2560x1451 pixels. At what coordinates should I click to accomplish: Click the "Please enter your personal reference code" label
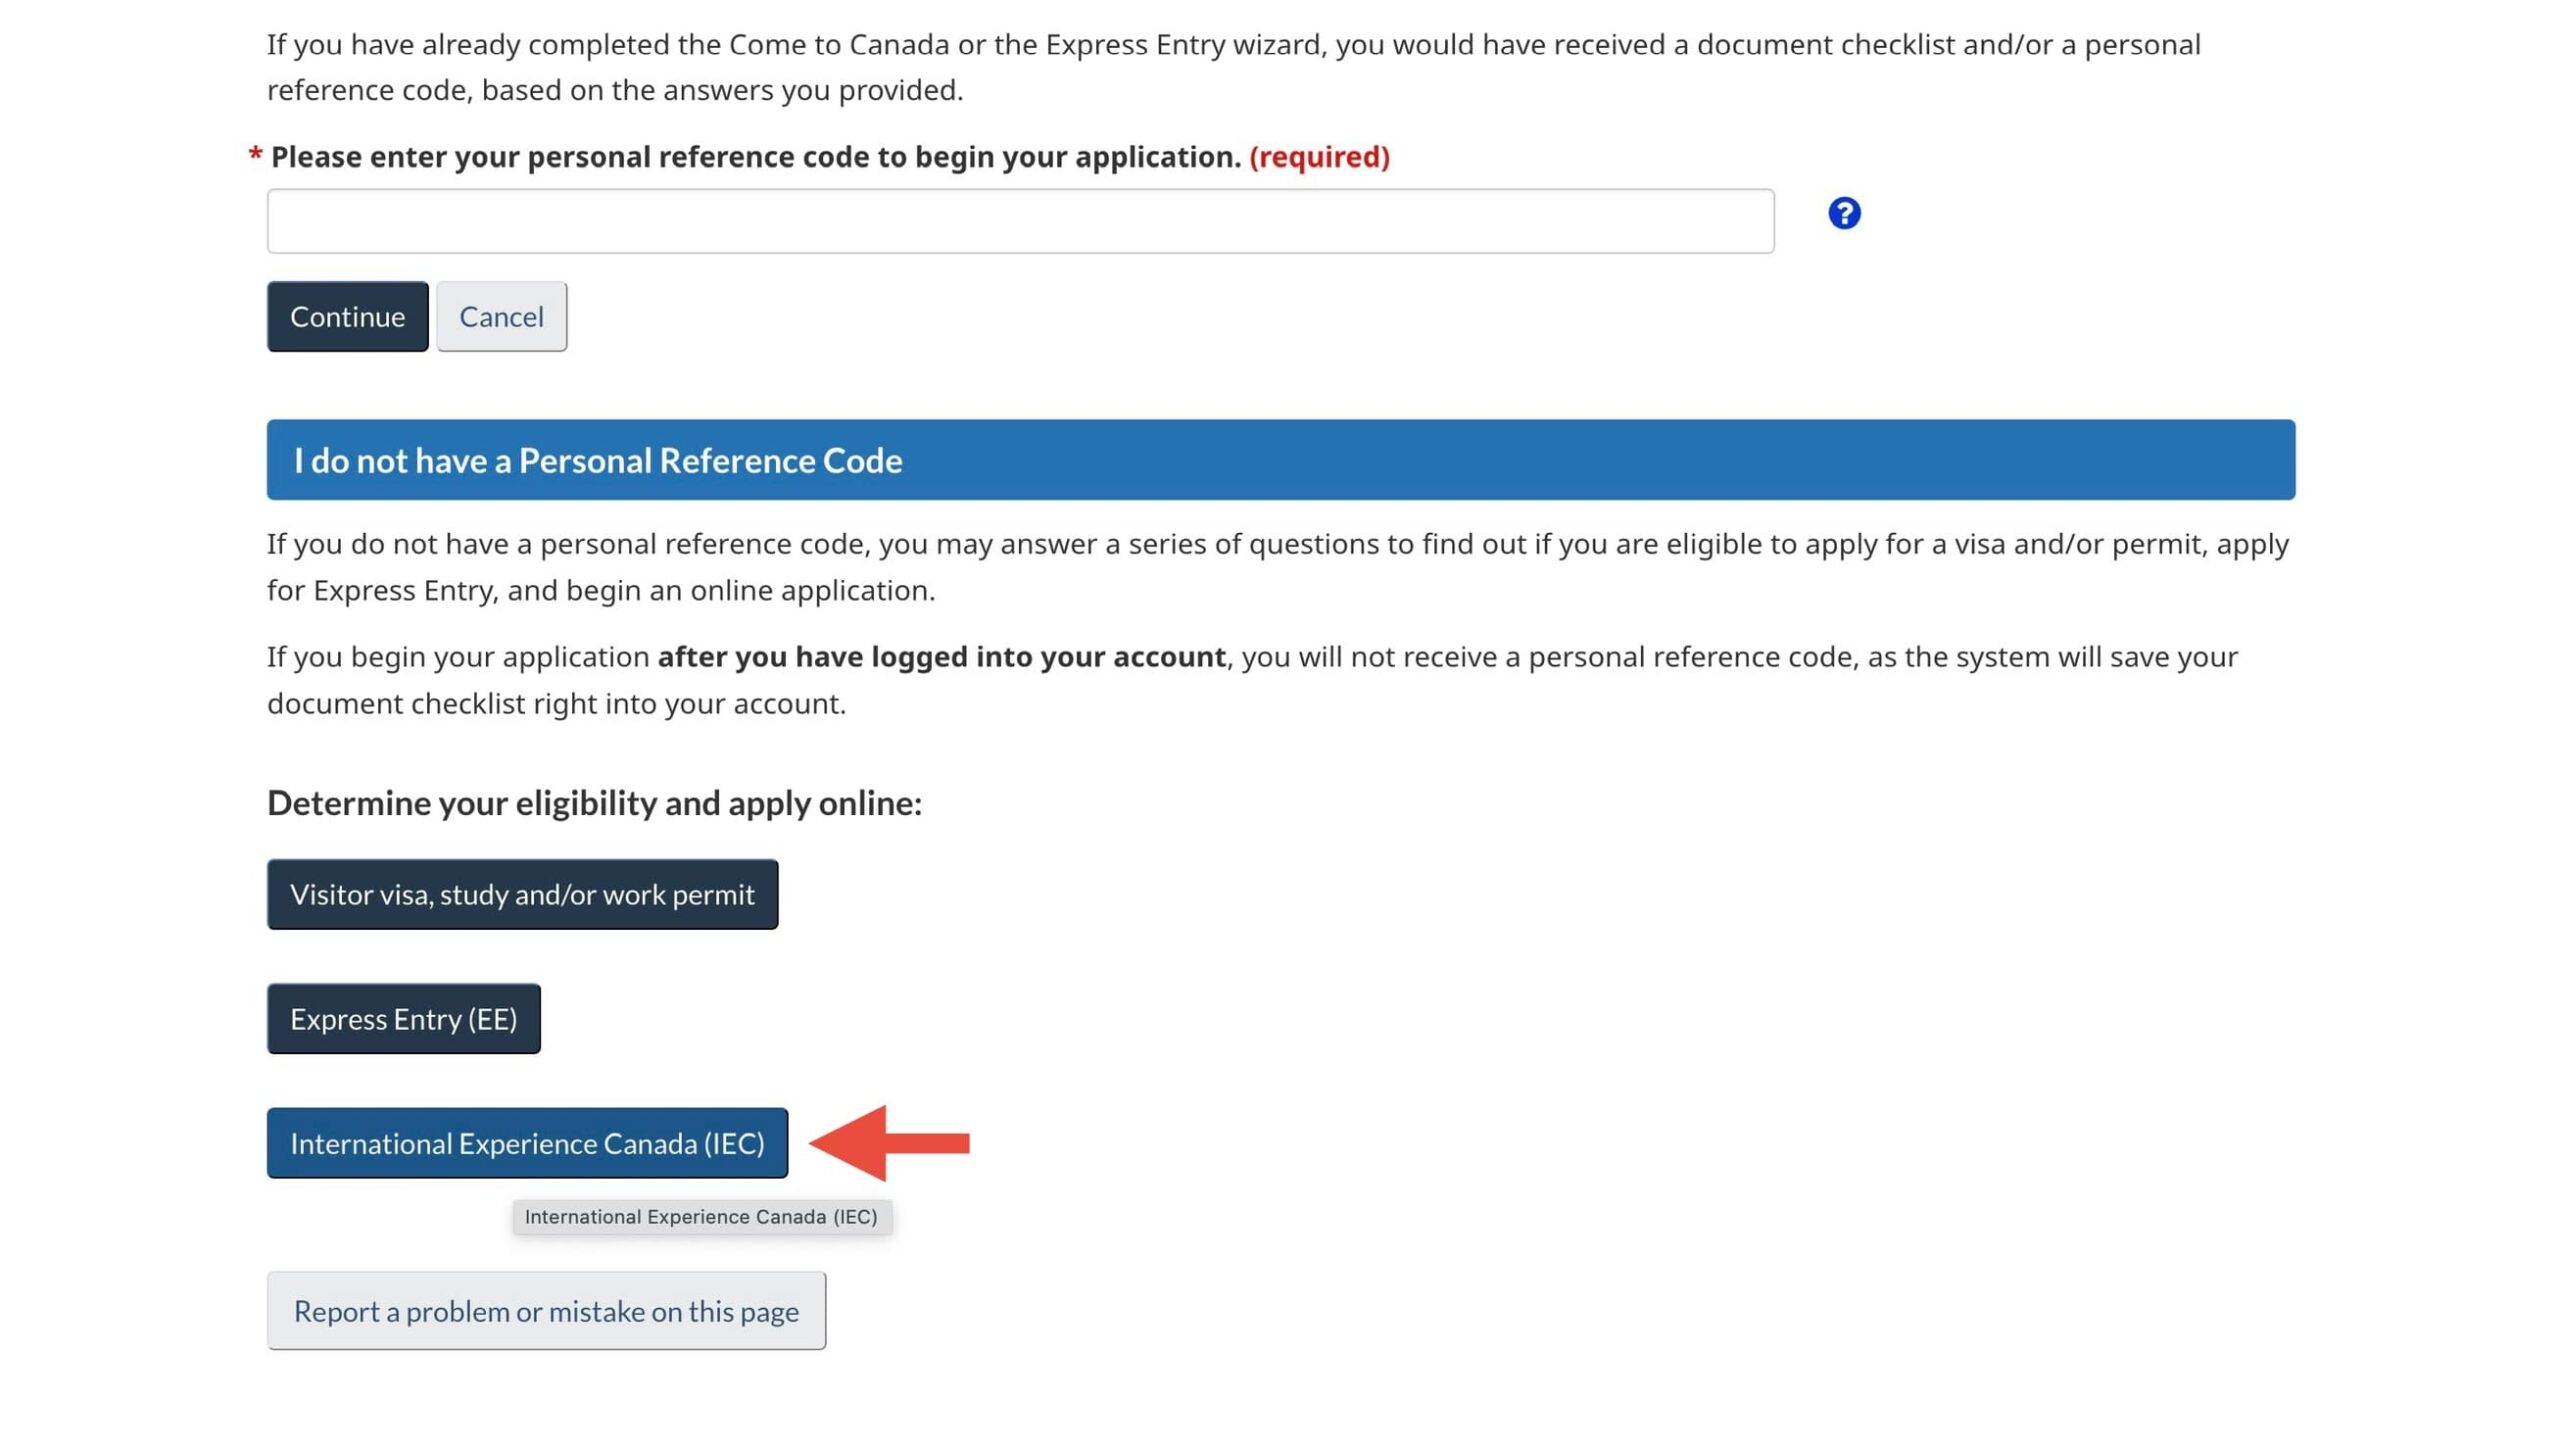(x=755, y=157)
